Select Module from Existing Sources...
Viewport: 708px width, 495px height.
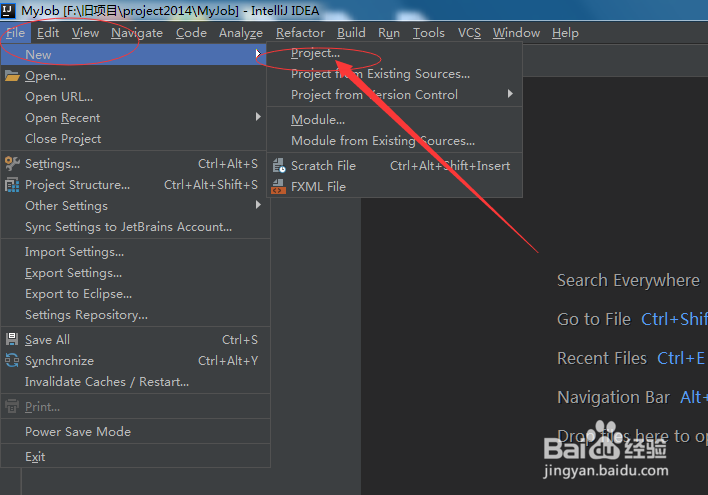pyautogui.click(x=395, y=140)
